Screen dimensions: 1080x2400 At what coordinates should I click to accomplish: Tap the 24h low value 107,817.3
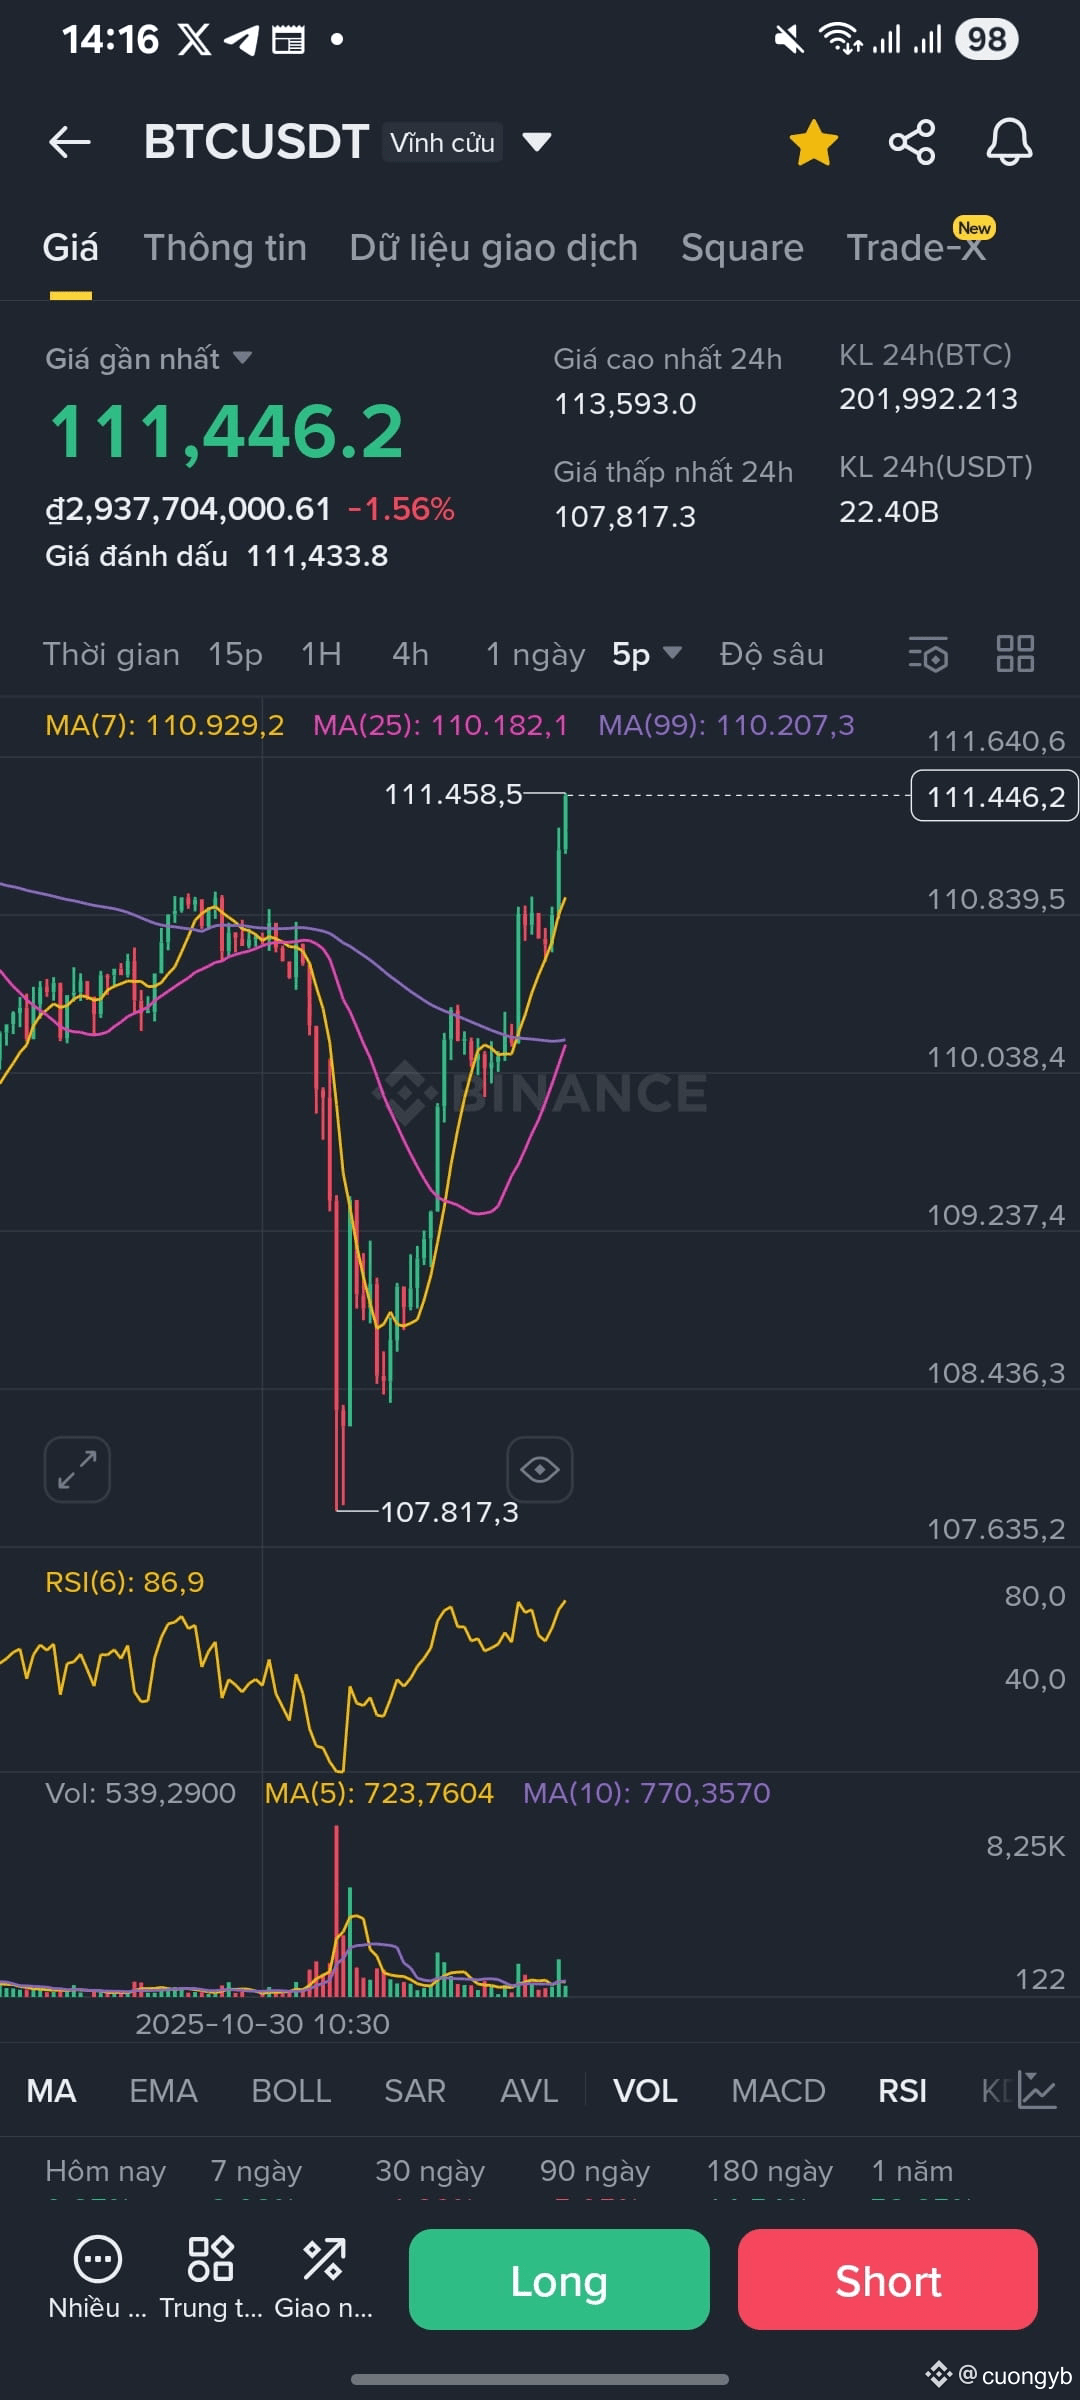pos(625,517)
